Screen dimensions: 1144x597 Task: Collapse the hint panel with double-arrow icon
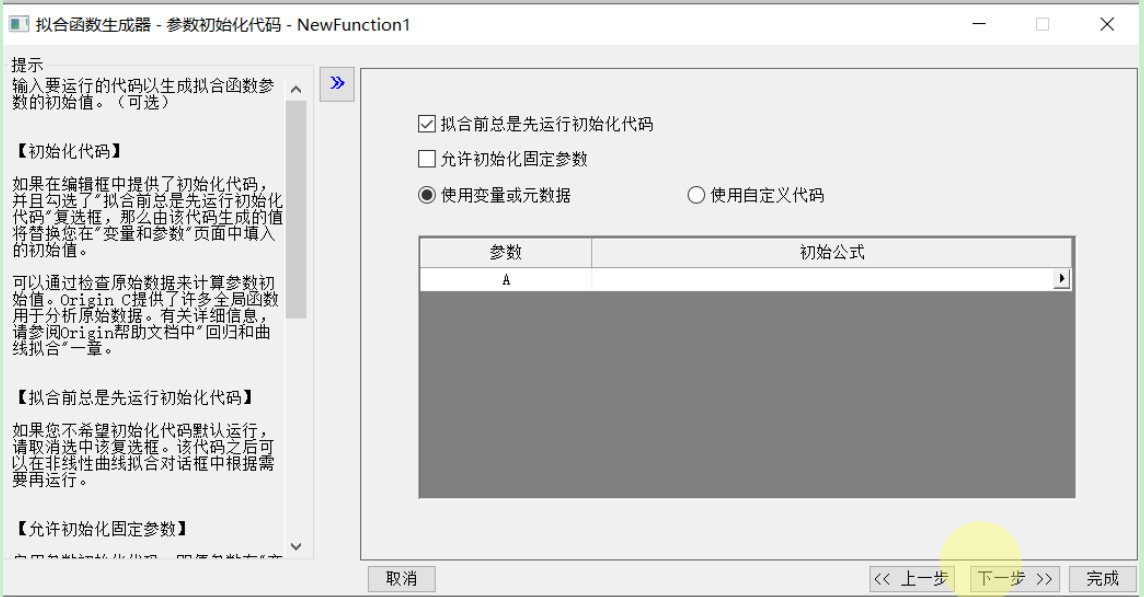[337, 83]
